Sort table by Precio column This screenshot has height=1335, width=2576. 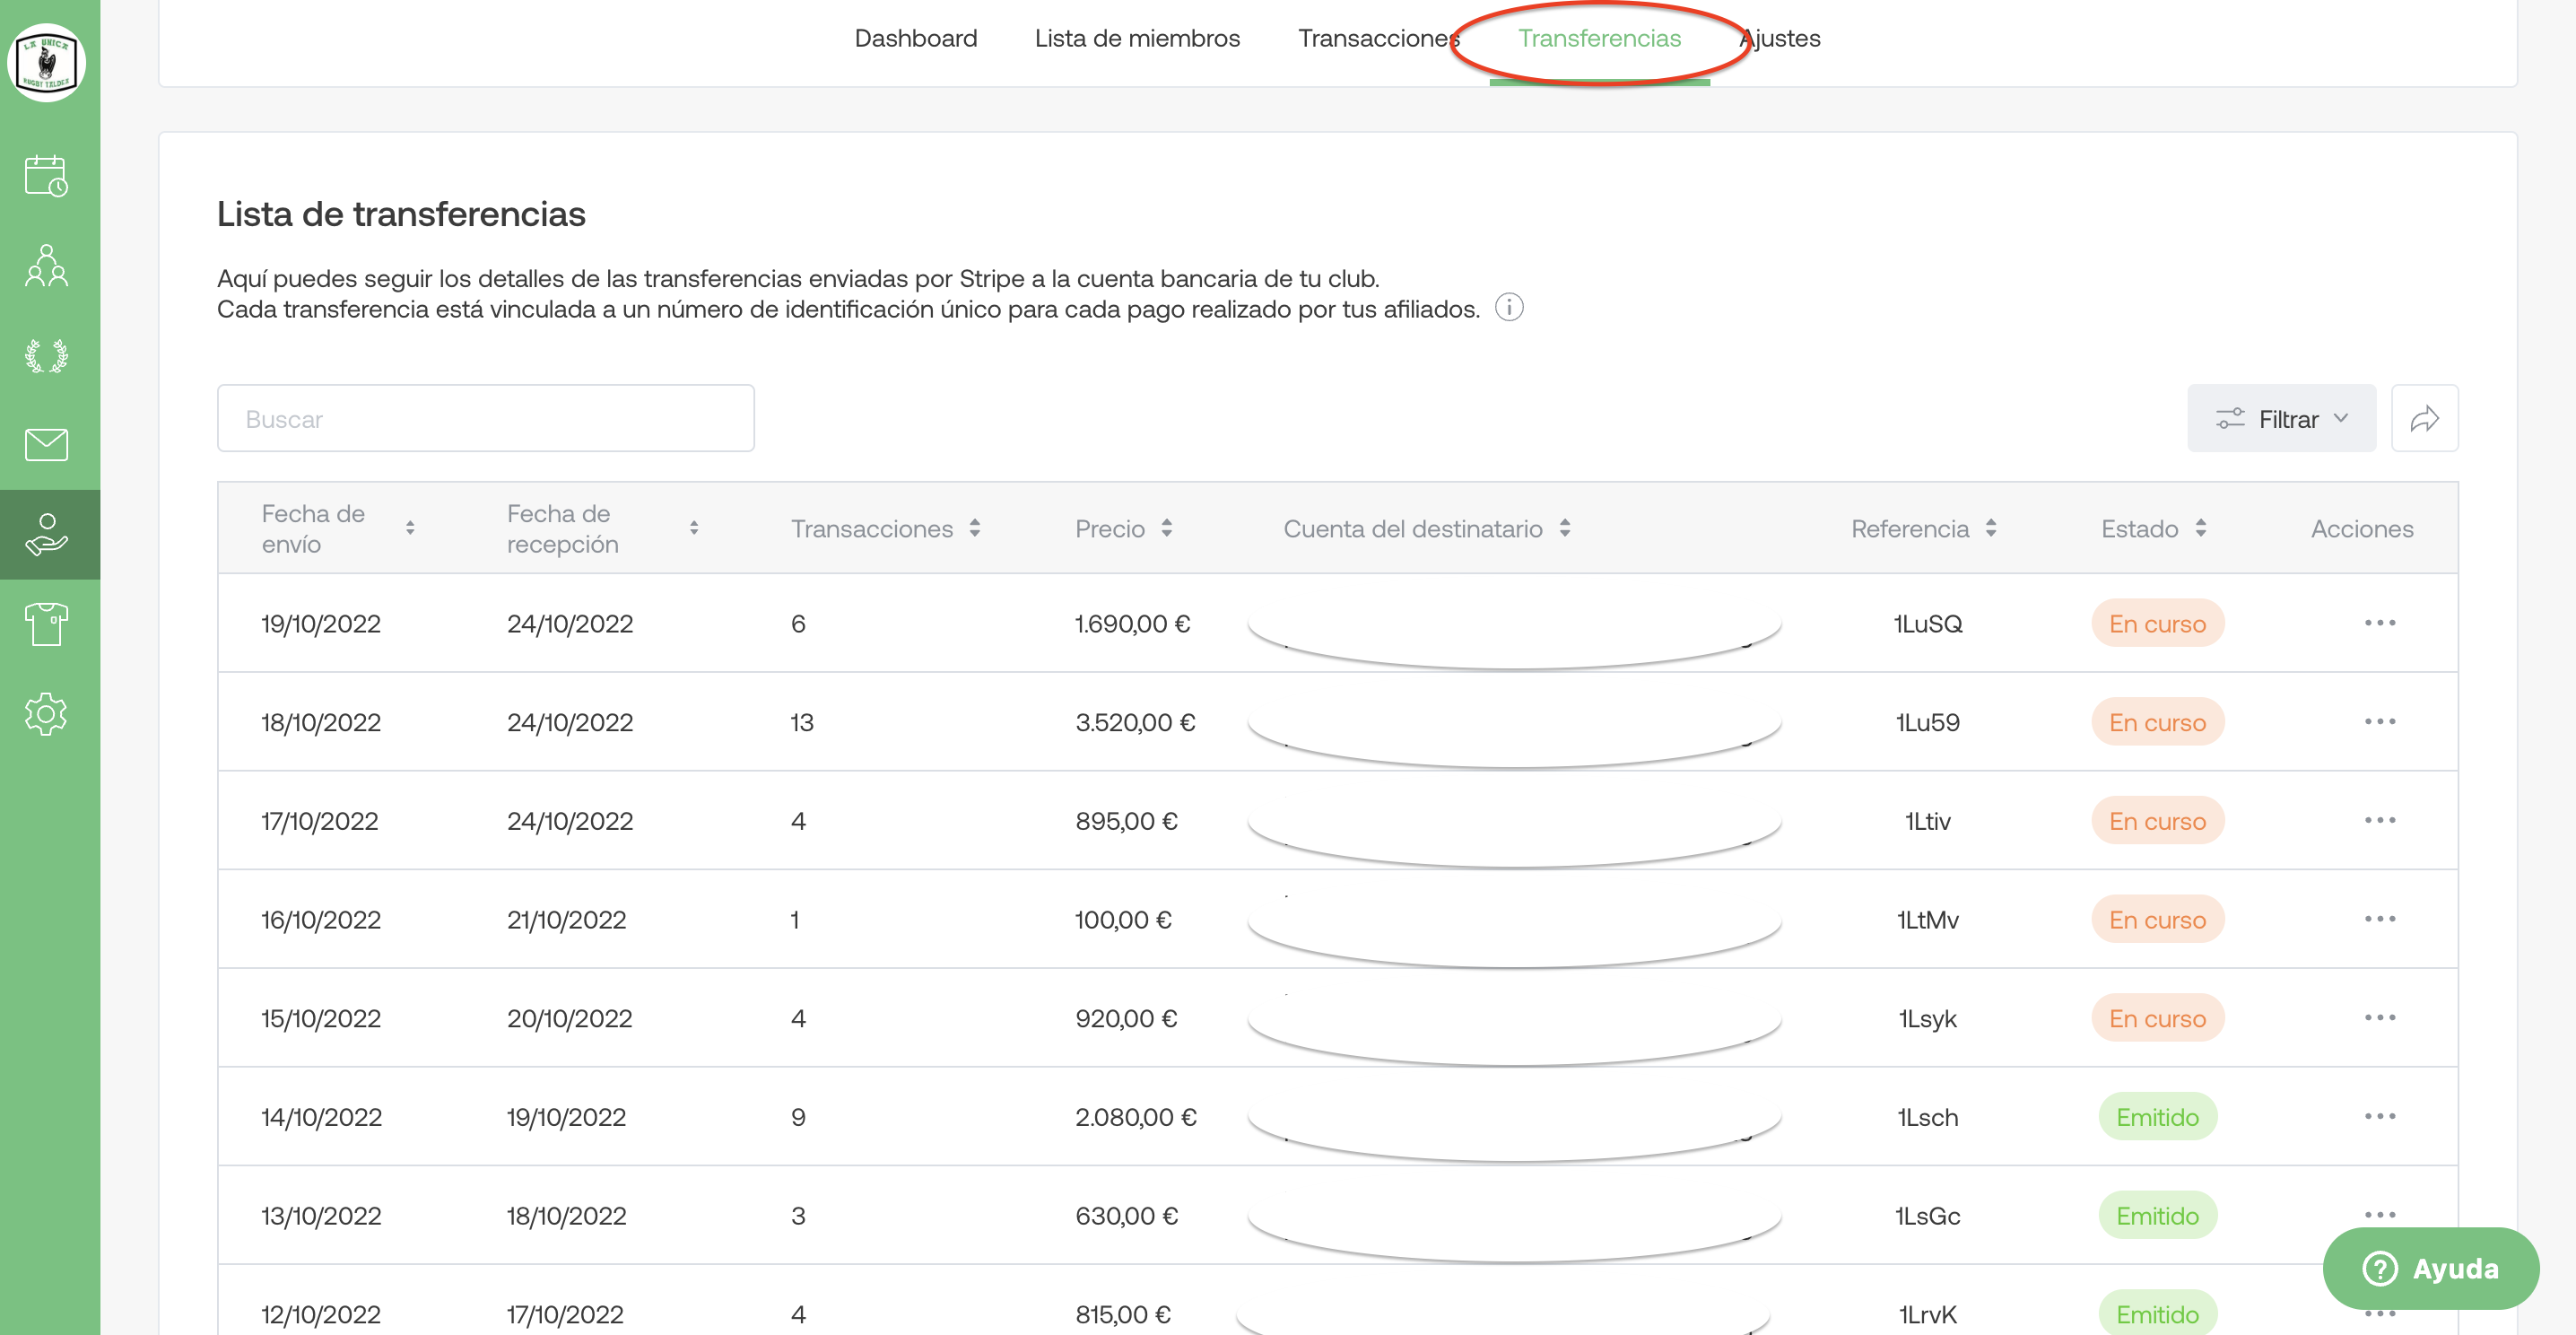(x=1166, y=528)
